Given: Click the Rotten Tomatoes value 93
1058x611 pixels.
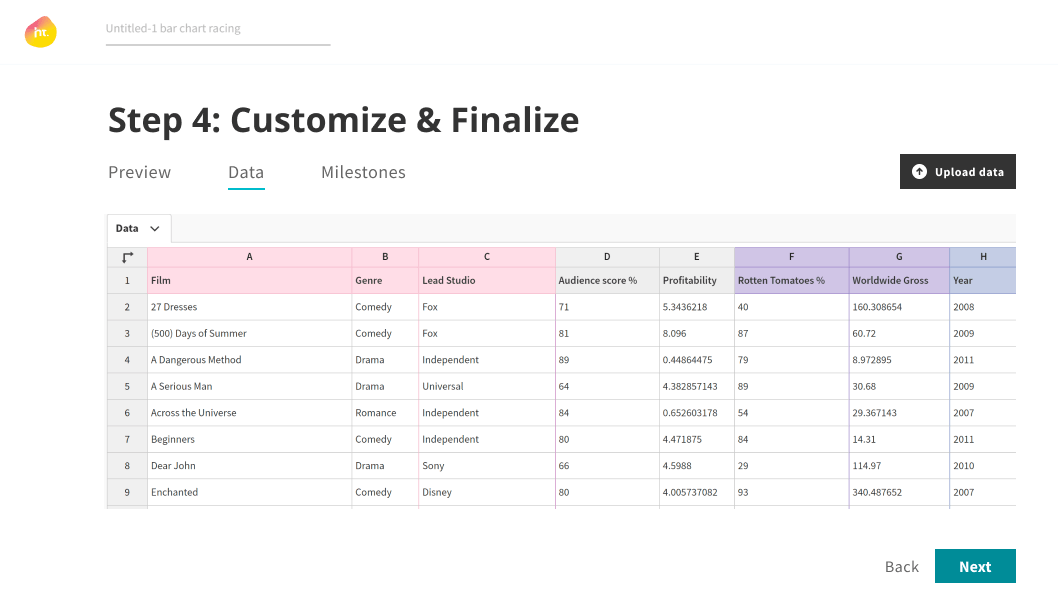Looking at the screenshot, I should tap(791, 492).
